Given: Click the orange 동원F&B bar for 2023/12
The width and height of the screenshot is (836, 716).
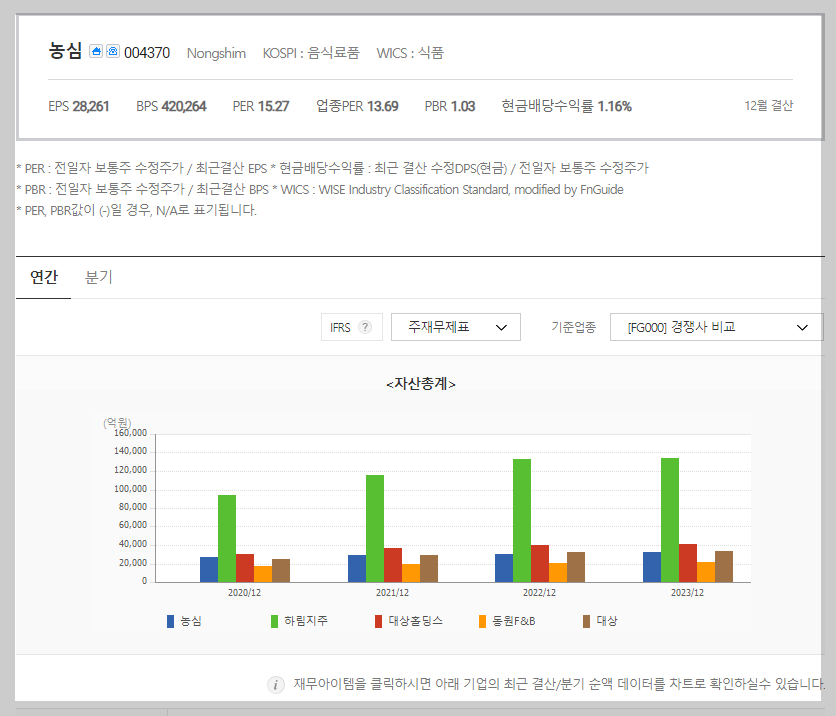Looking at the screenshot, I should tap(706, 572).
